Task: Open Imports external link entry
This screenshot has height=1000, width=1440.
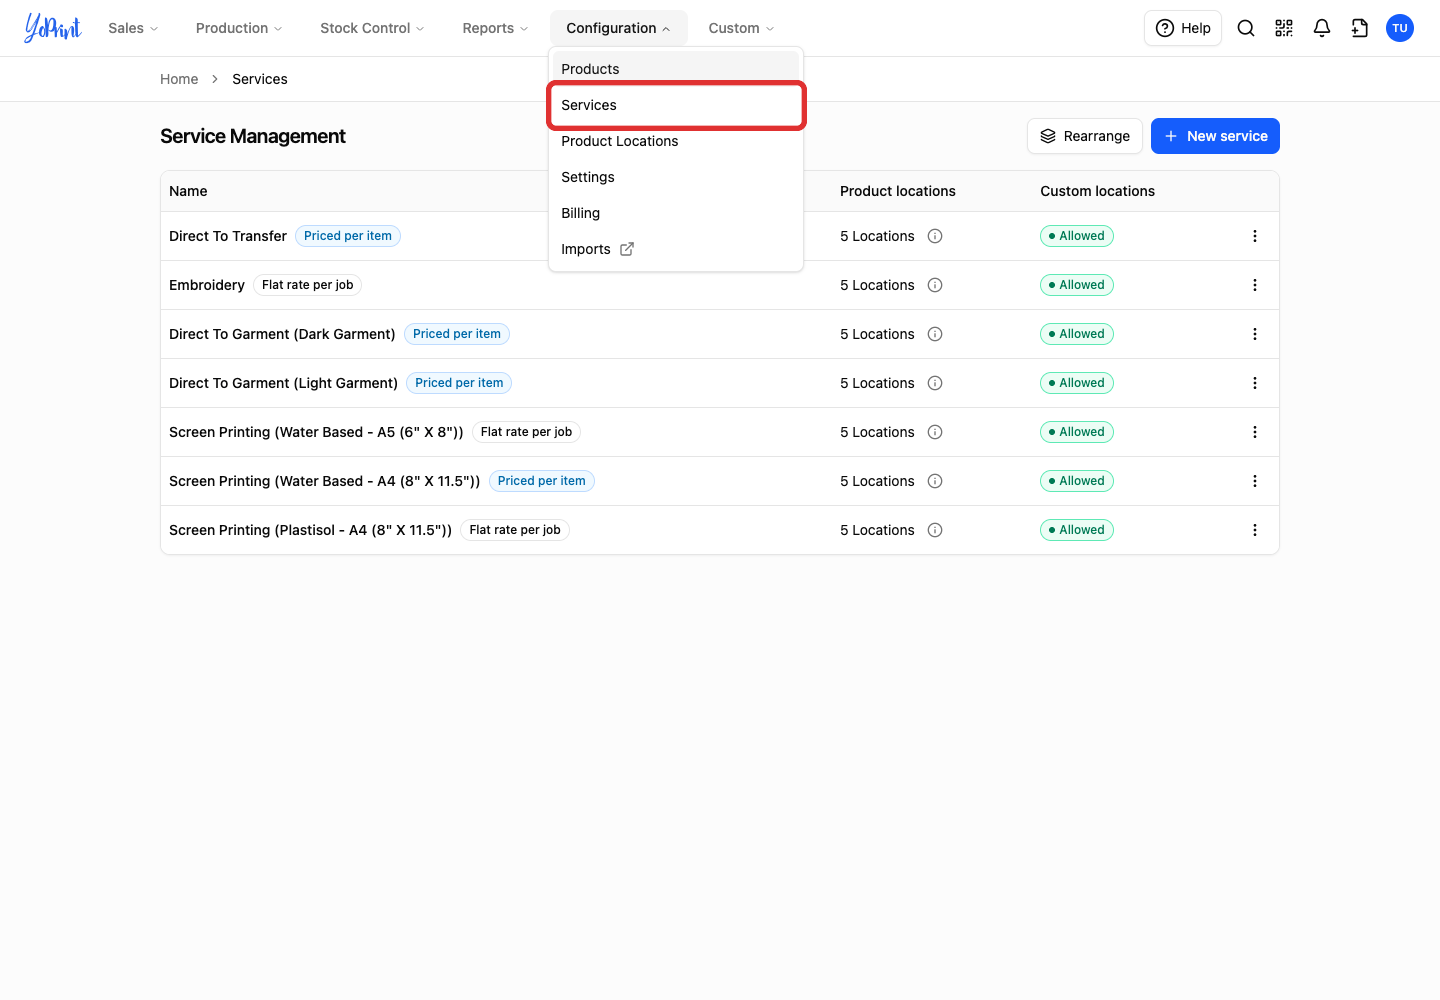Action: (676, 249)
